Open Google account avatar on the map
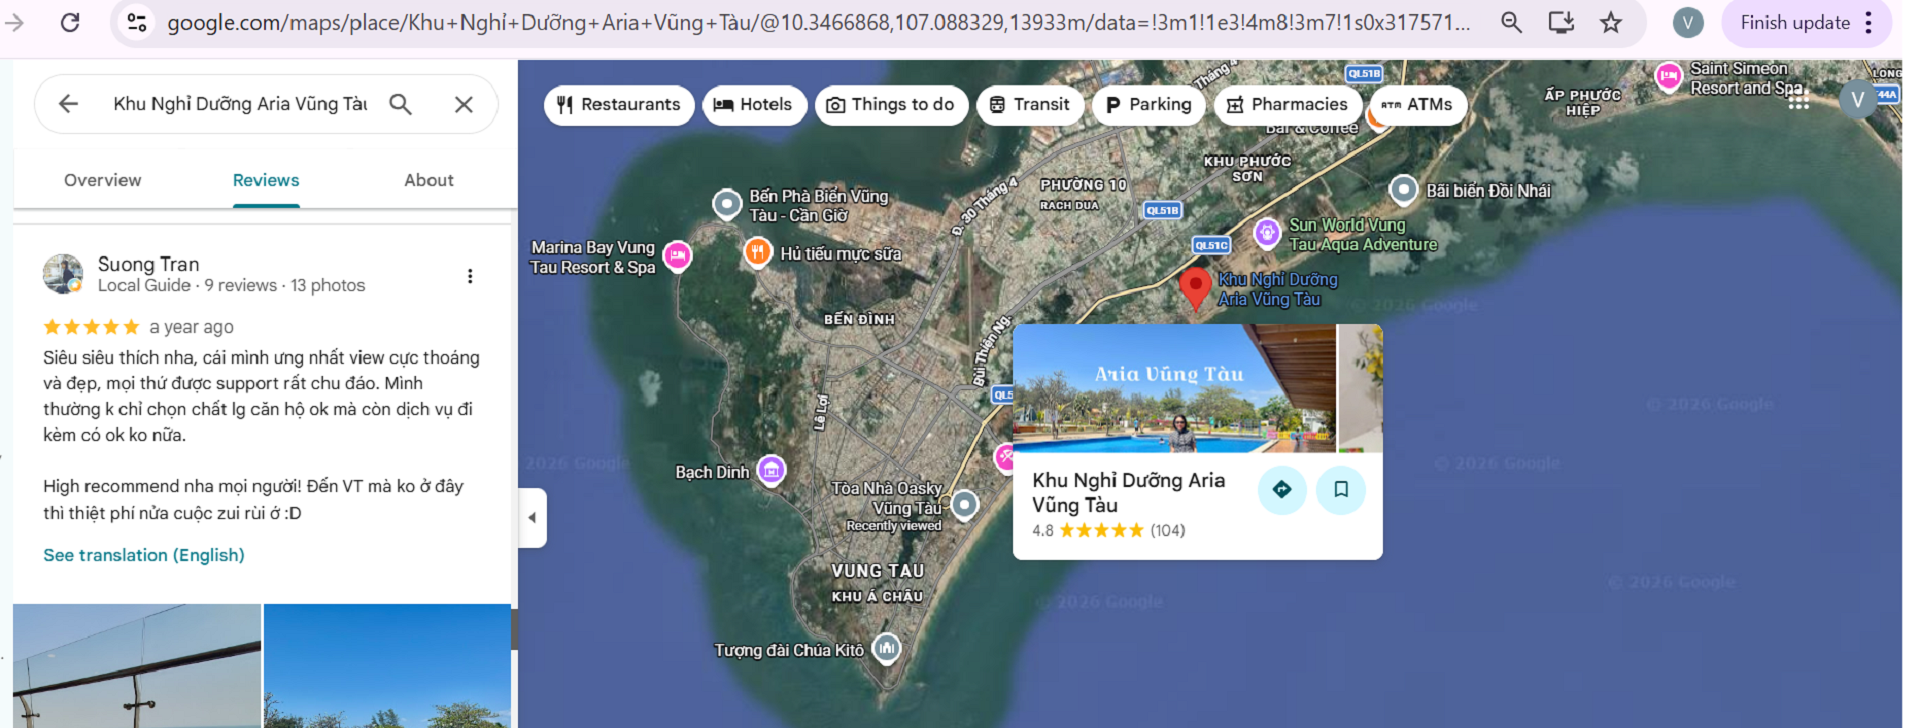1920x728 pixels. coord(1857,99)
